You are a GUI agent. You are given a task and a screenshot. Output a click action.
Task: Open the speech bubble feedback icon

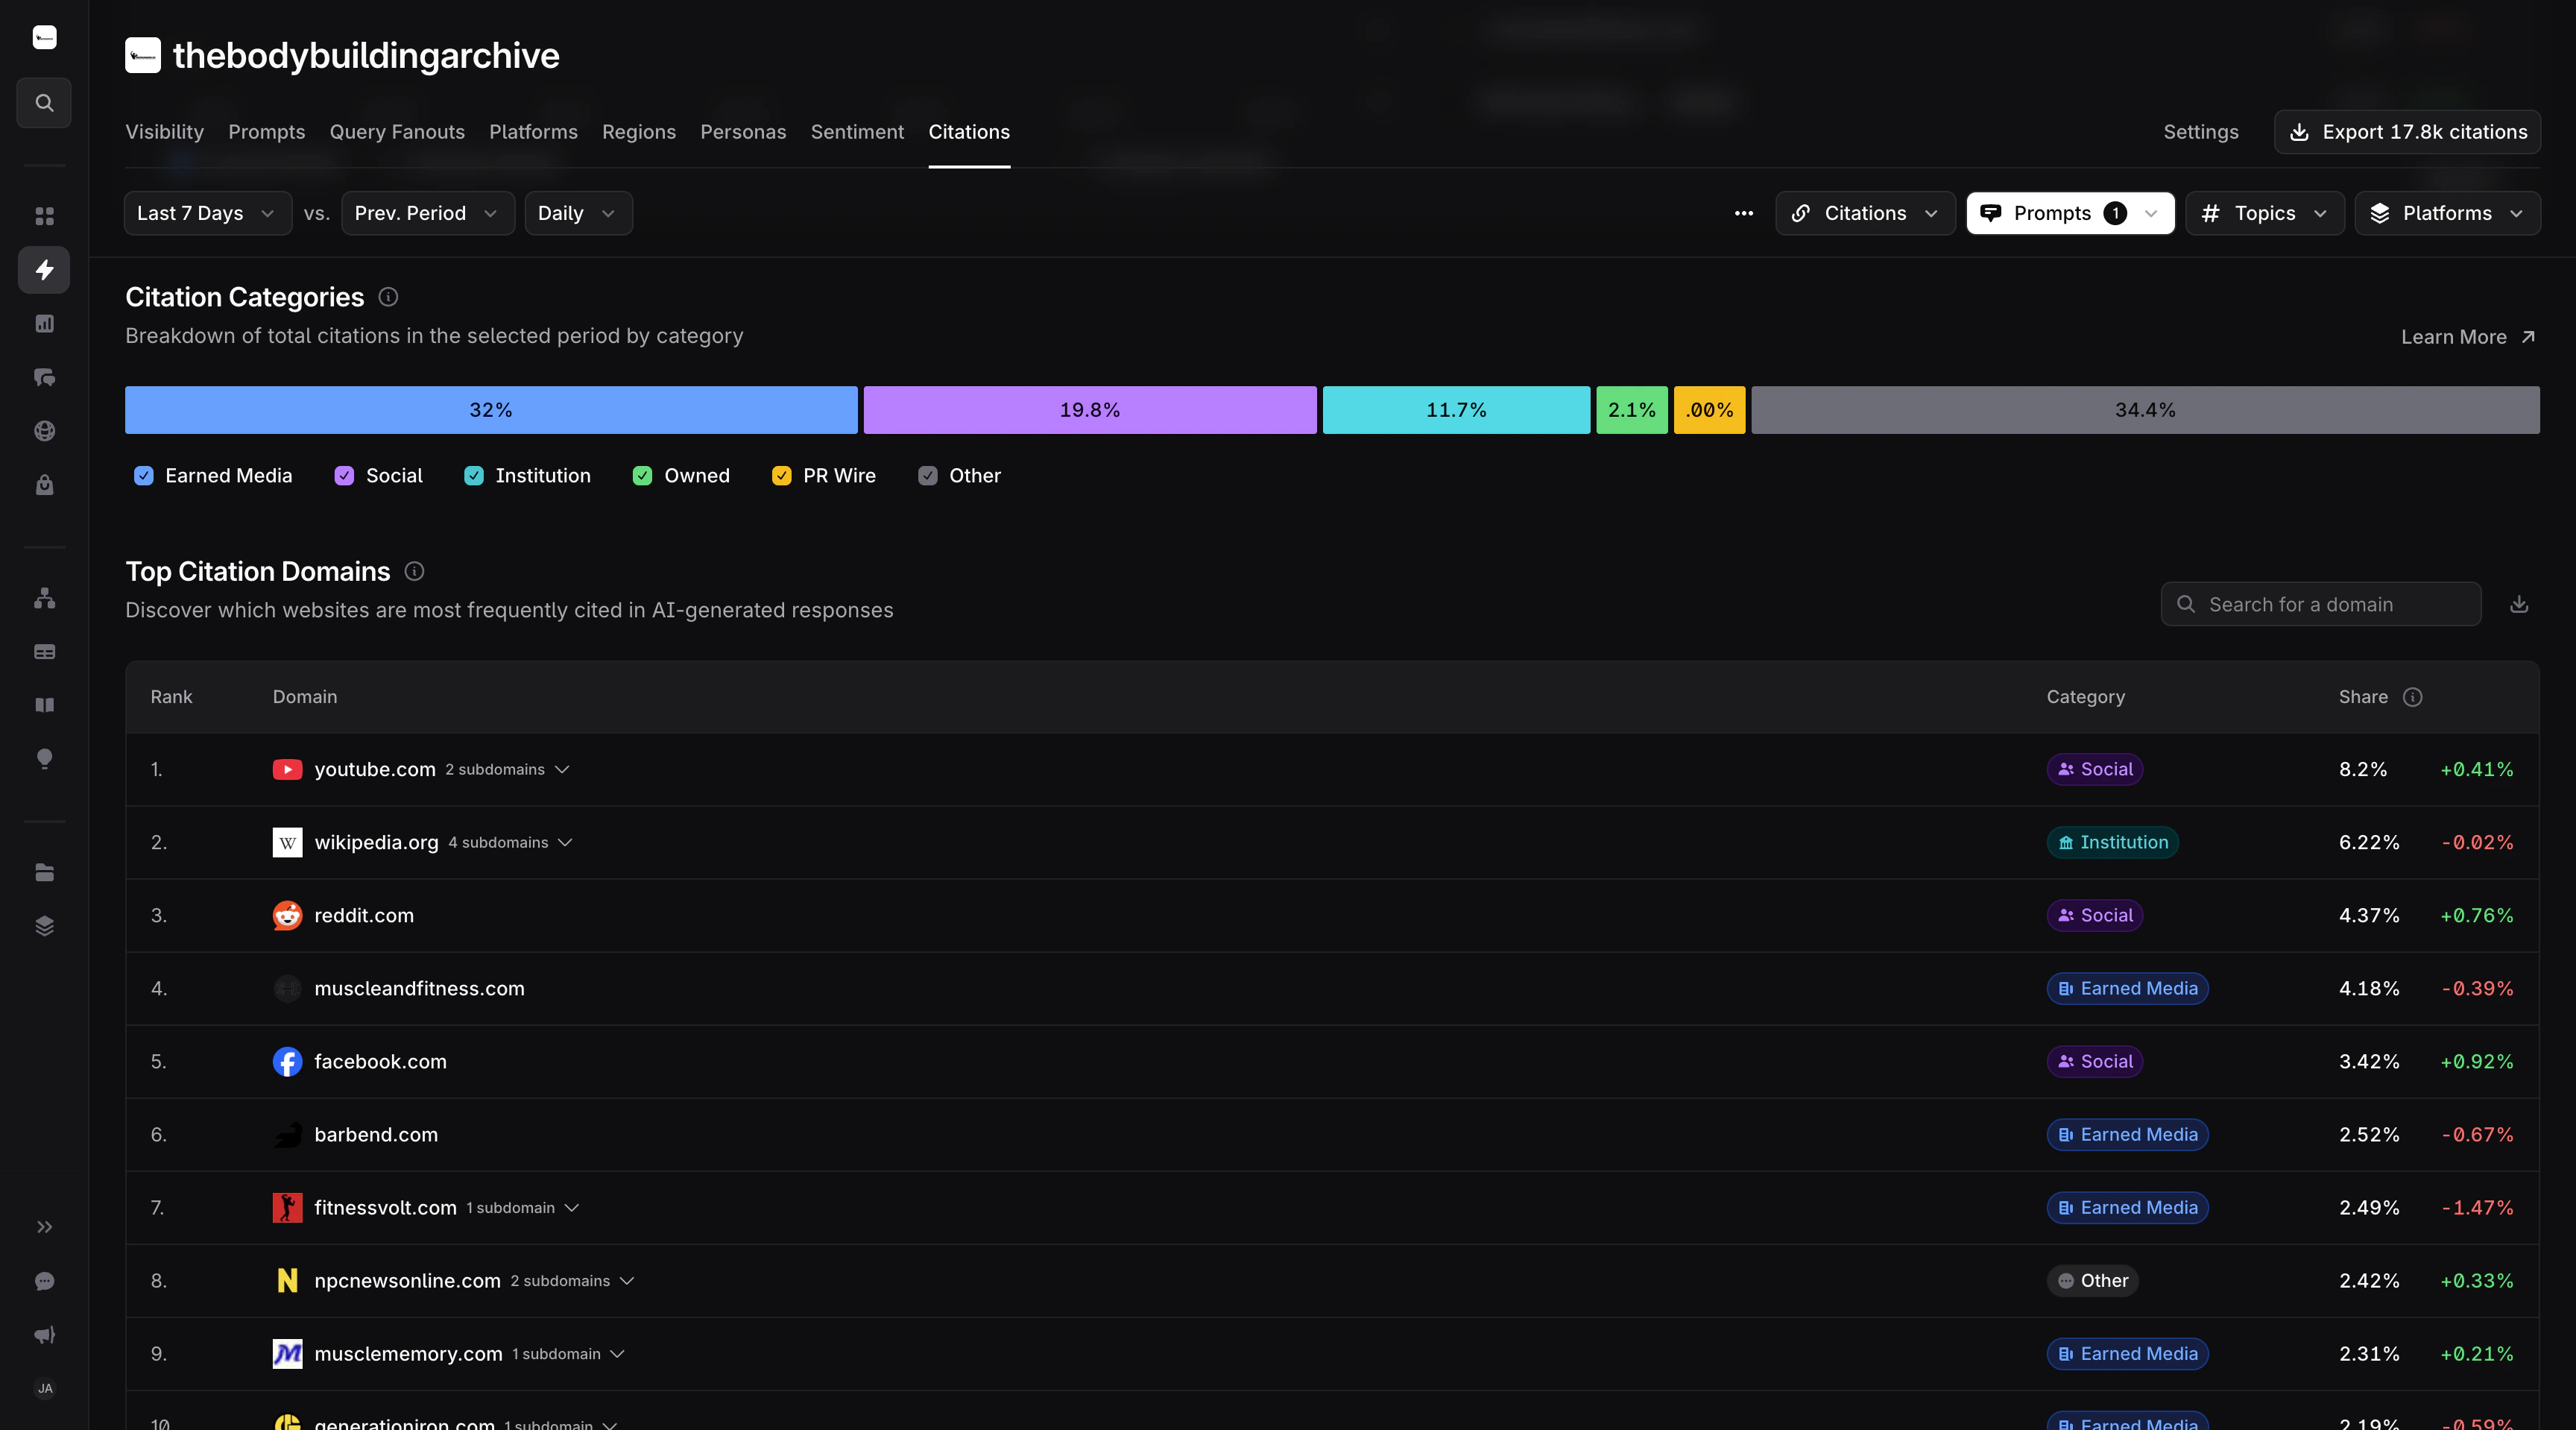tap(44, 1281)
